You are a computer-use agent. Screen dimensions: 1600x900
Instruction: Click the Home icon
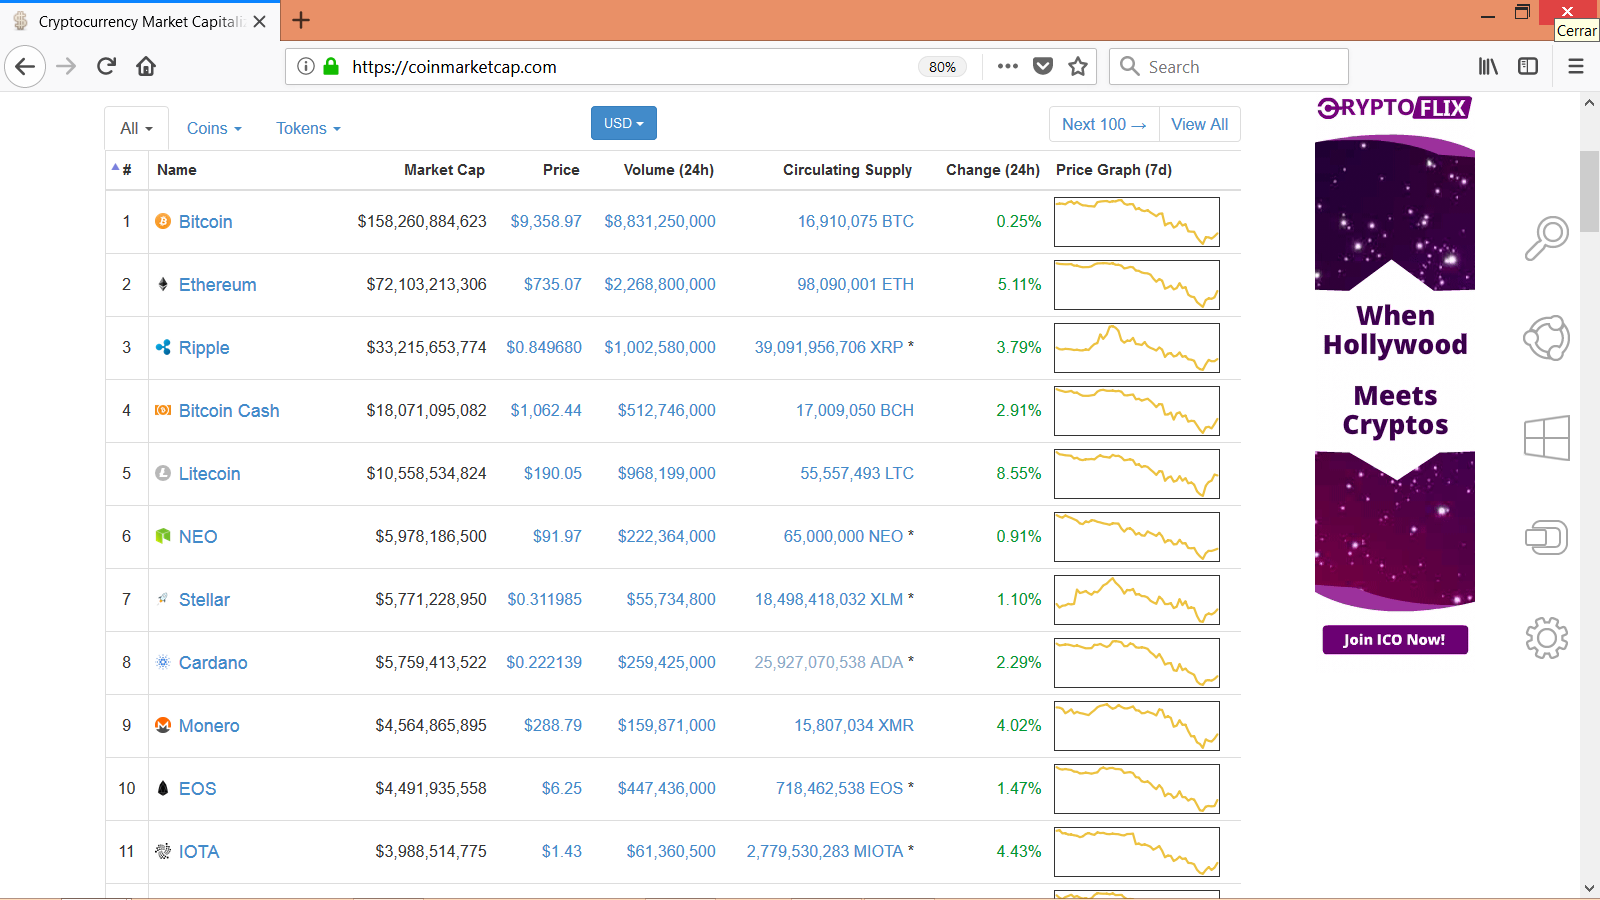click(x=146, y=66)
